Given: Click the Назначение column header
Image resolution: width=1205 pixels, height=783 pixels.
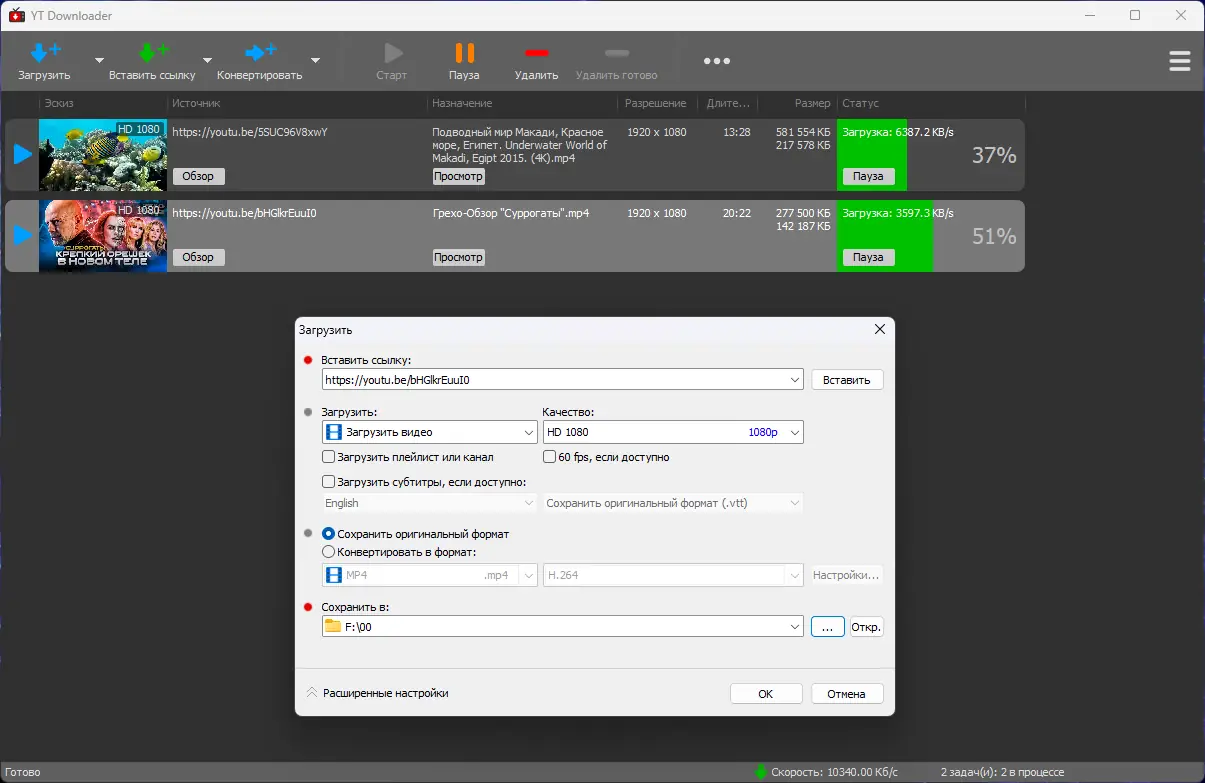Looking at the screenshot, I should pos(523,103).
